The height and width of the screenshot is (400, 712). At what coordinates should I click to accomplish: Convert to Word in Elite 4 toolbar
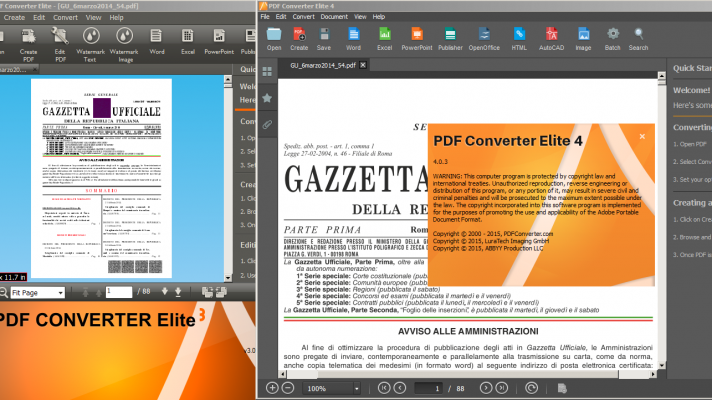353,39
